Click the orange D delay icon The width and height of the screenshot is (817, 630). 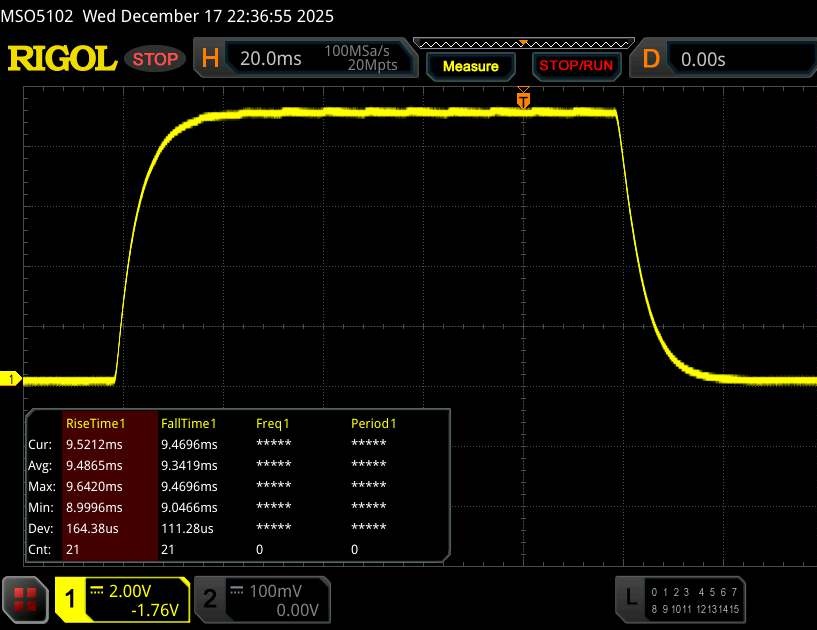pos(651,59)
